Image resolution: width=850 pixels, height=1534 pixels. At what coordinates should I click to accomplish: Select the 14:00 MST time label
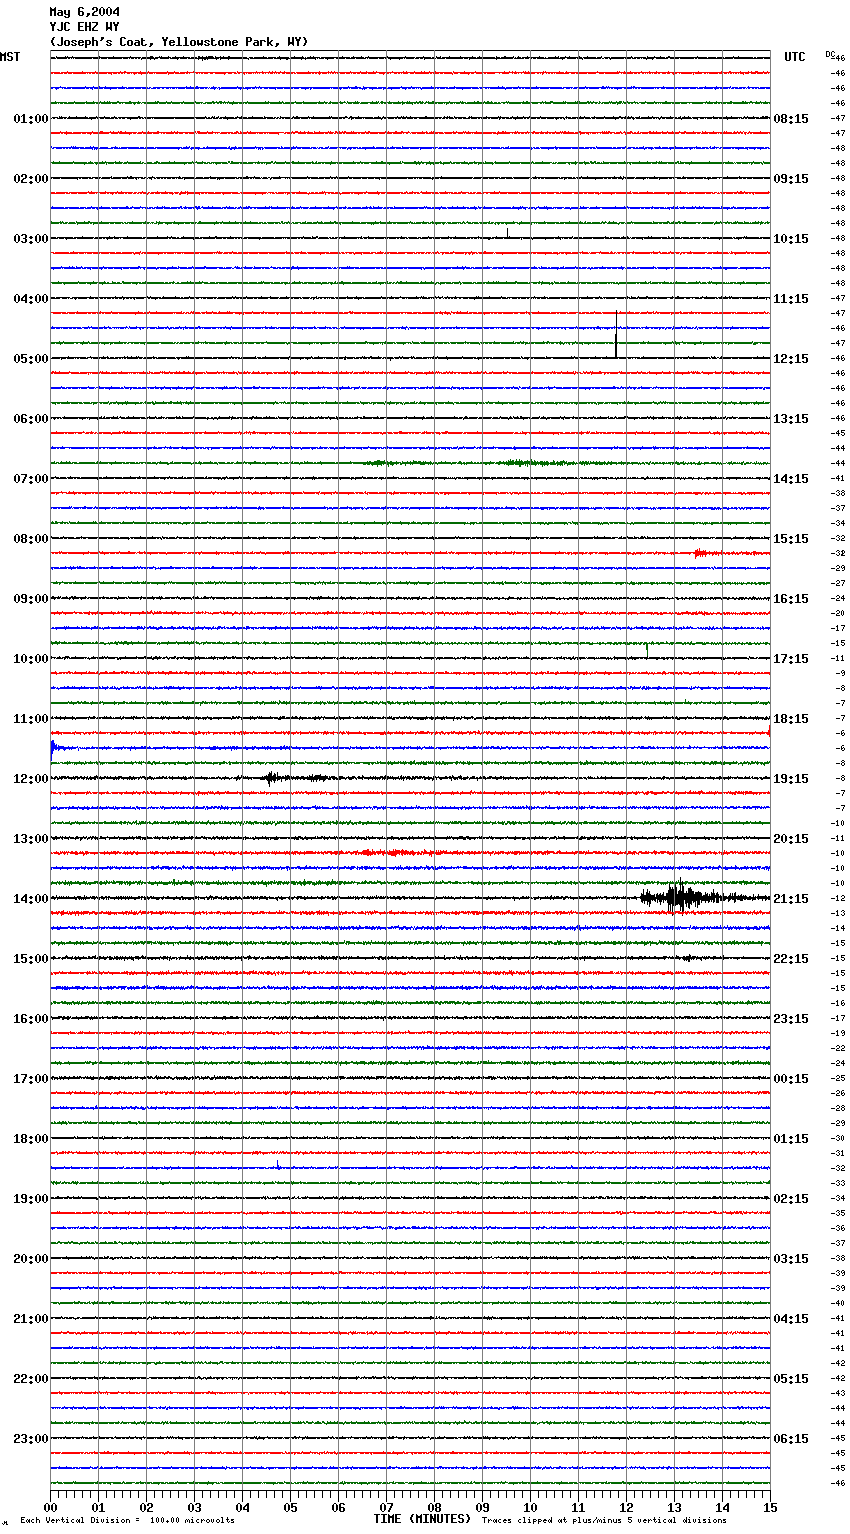pos(31,899)
